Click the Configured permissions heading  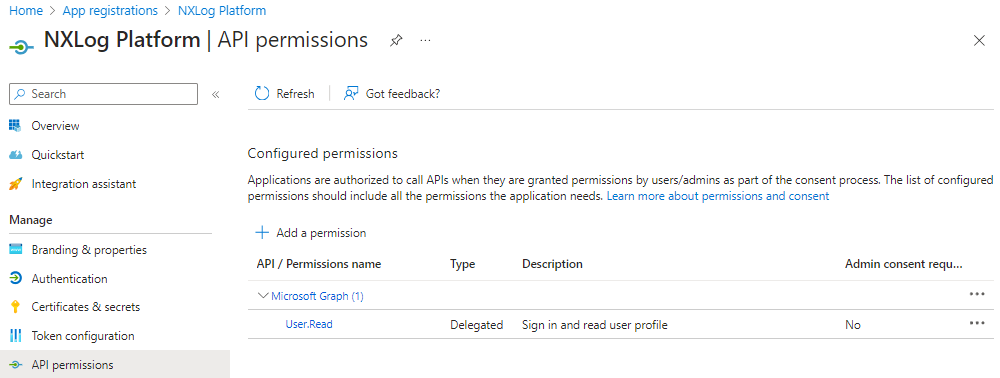click(323, 154)
